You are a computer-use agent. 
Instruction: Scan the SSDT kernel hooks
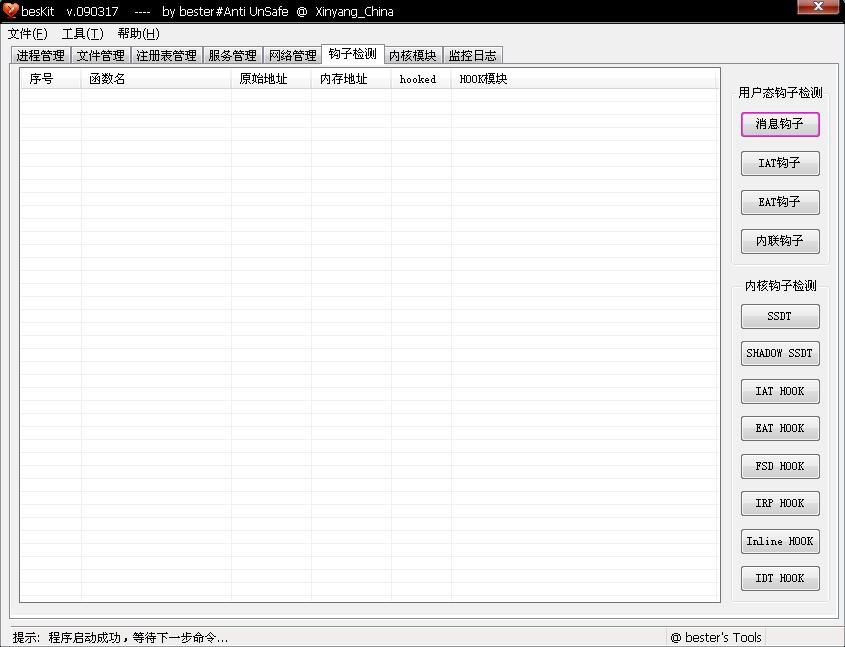click(x=780, y=316)
